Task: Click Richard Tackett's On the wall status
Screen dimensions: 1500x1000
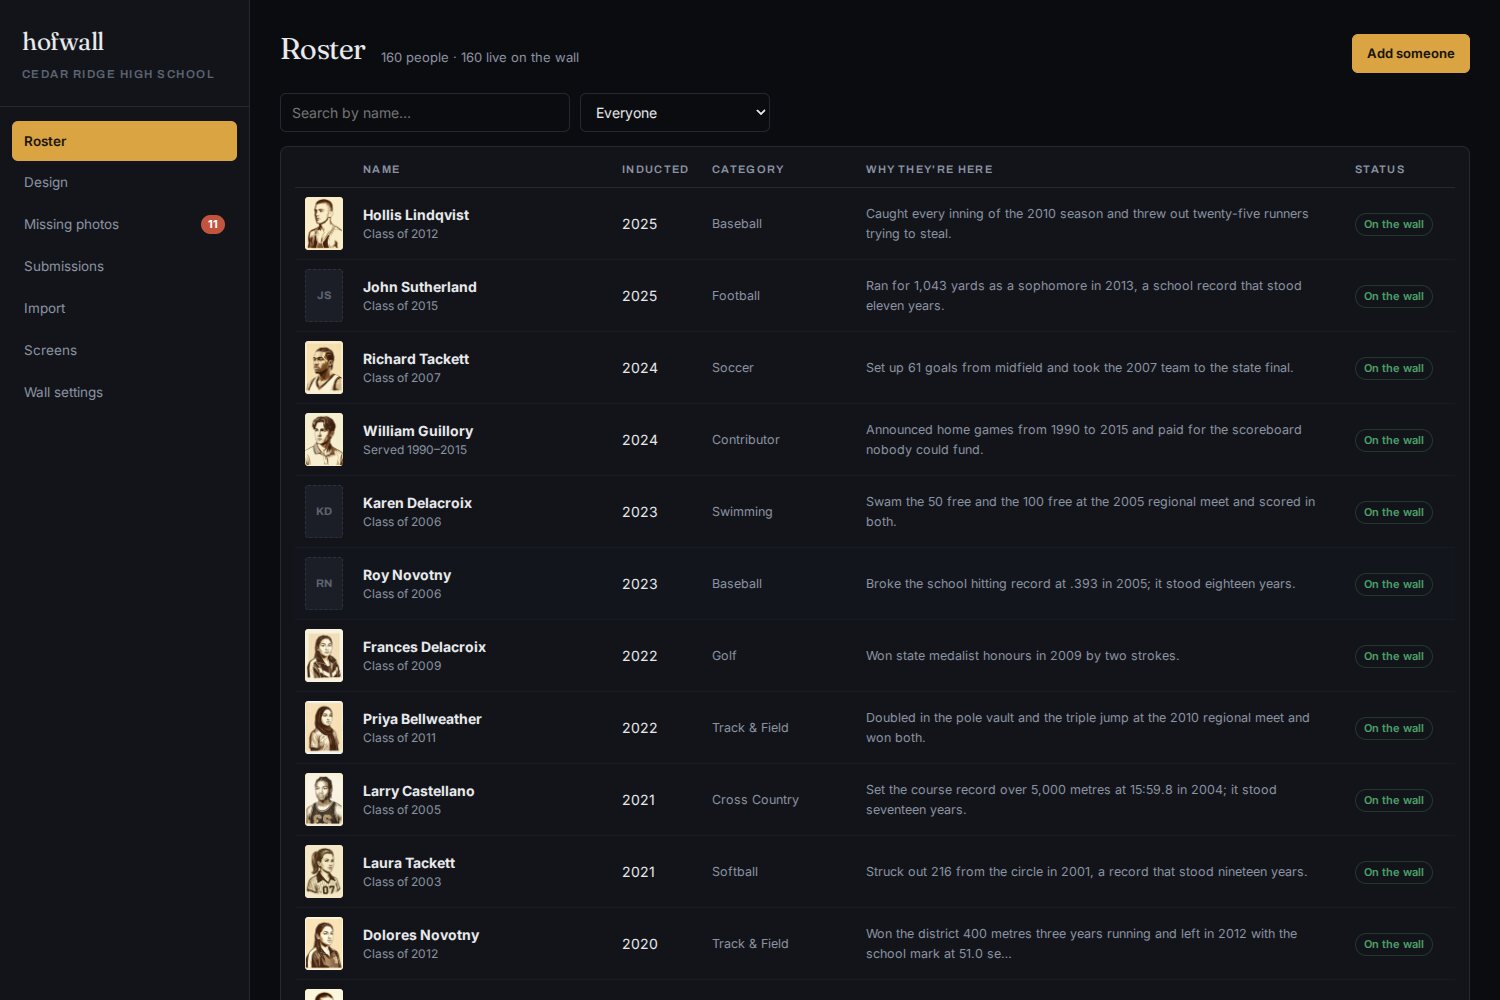Action: (x=1394, y=368)
